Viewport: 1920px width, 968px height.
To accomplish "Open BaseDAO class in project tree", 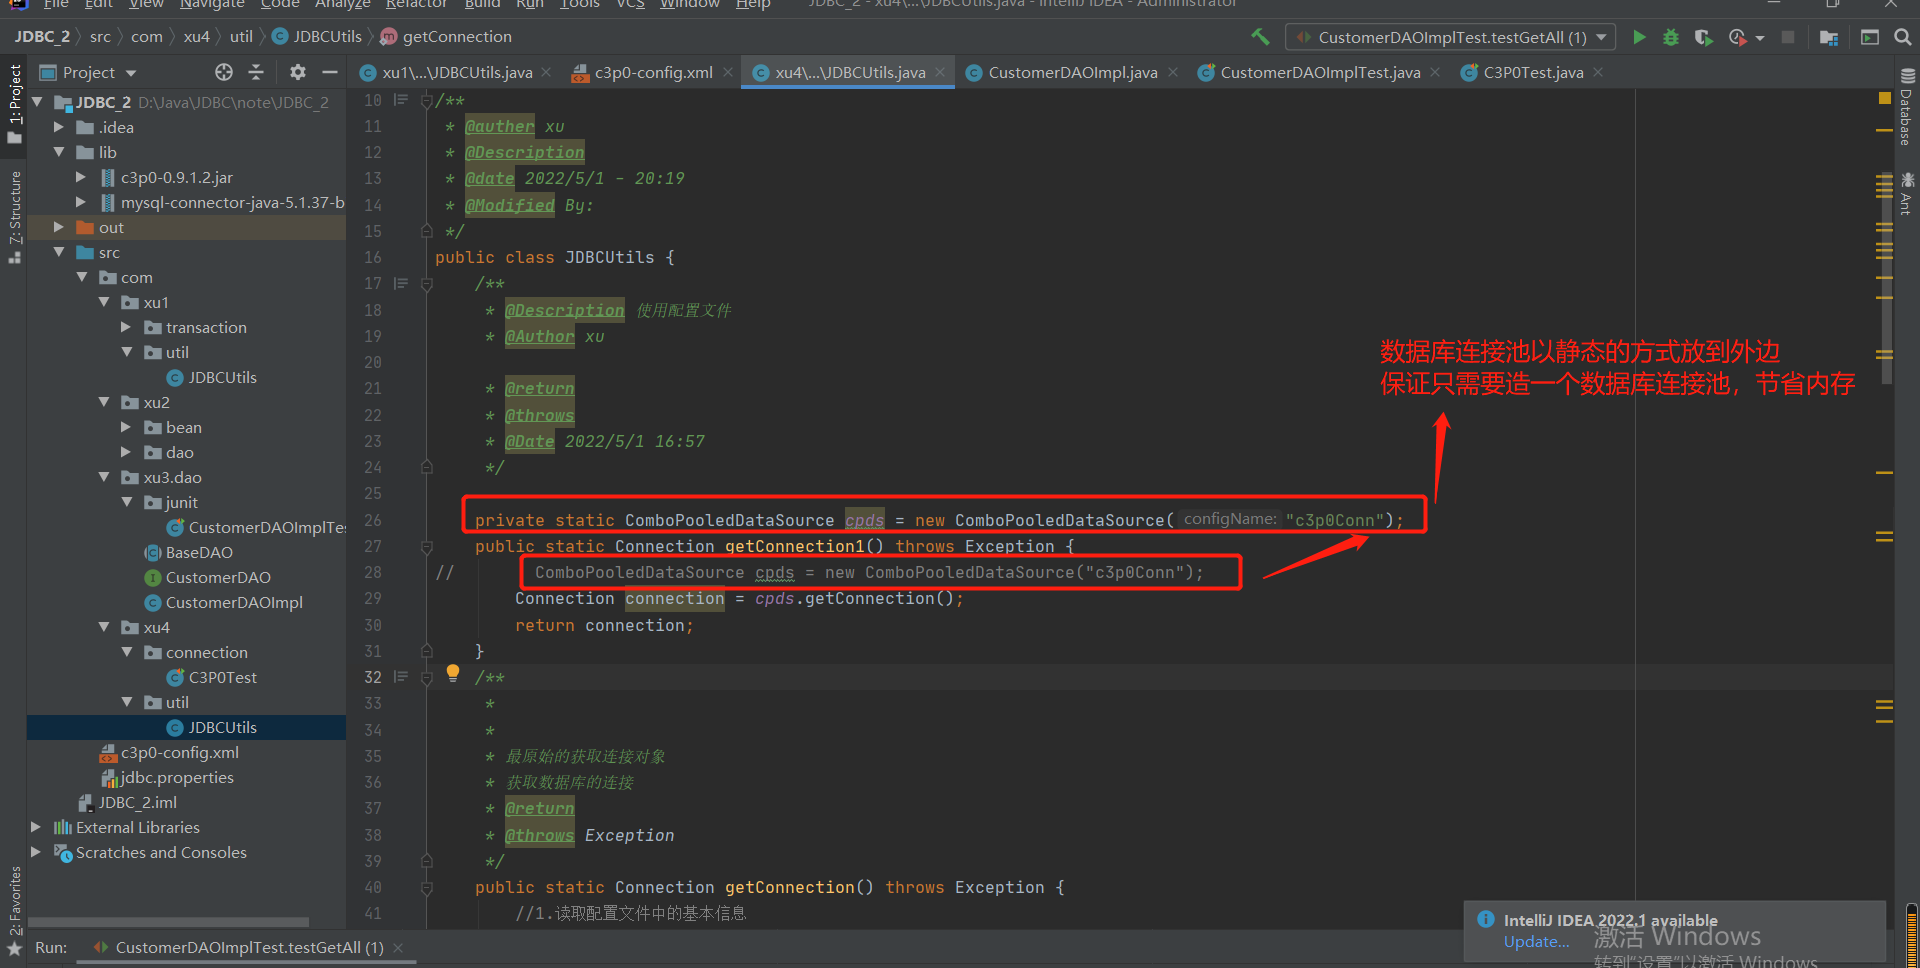I will 198,552.
